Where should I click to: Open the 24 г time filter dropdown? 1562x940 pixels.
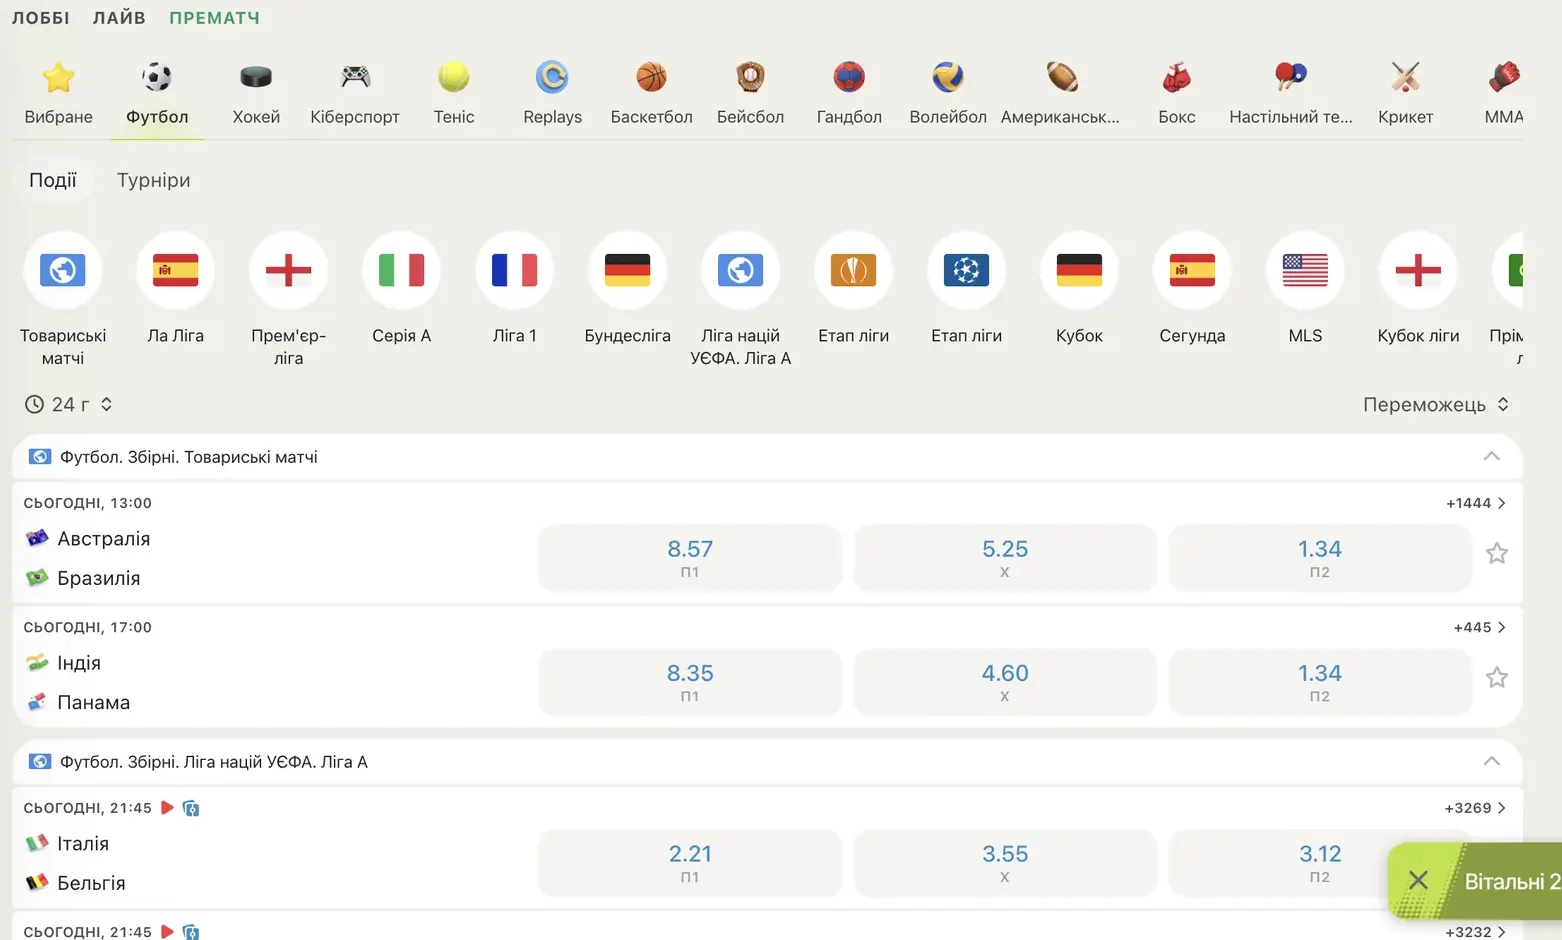(68, 404)
